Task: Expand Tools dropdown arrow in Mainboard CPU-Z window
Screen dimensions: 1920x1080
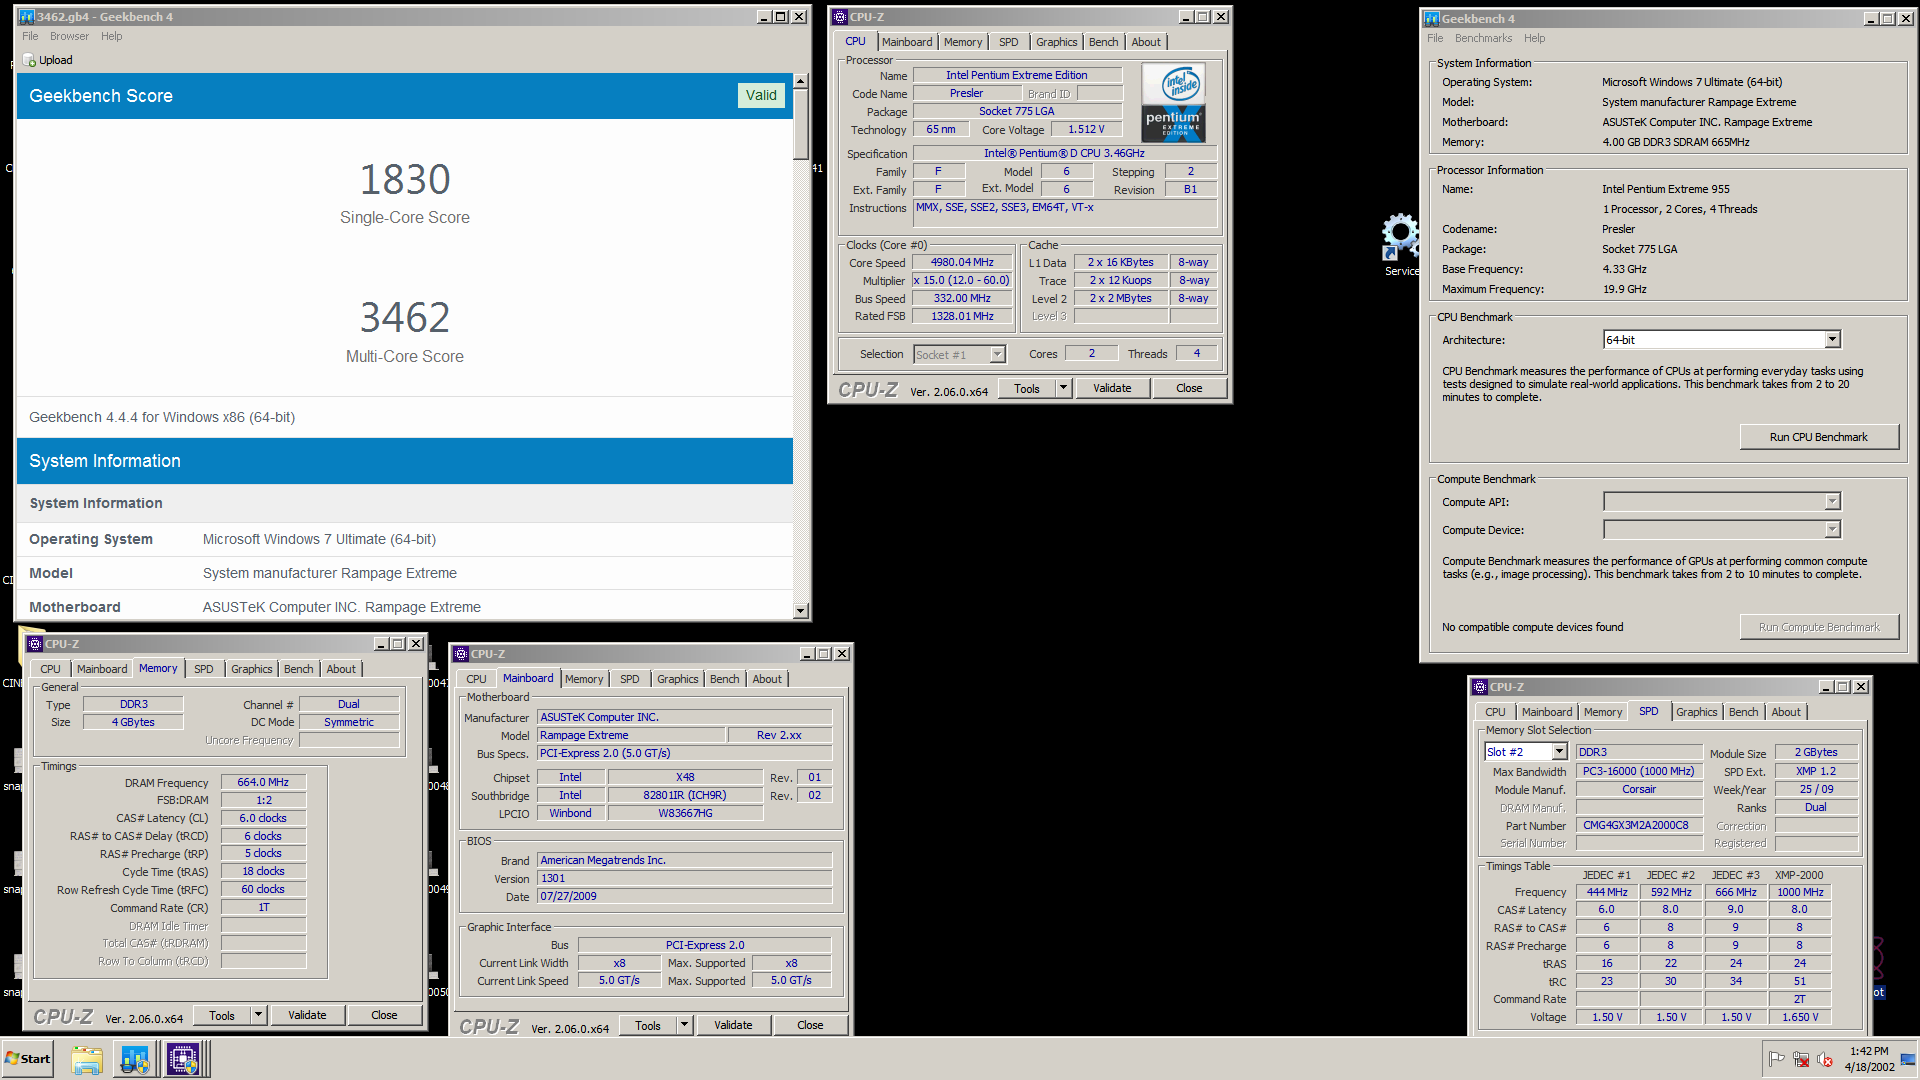Action: [684, 1025]
